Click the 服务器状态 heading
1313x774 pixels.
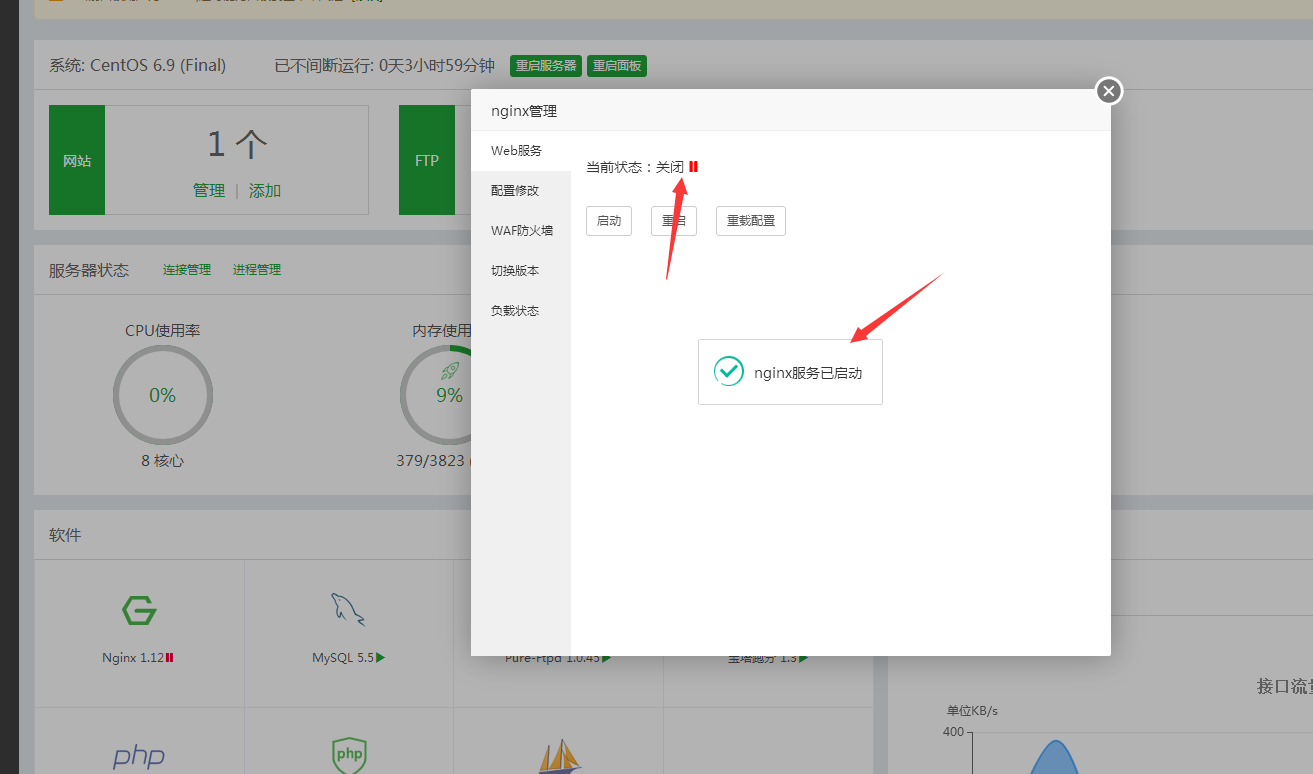[x=89, y=270]
